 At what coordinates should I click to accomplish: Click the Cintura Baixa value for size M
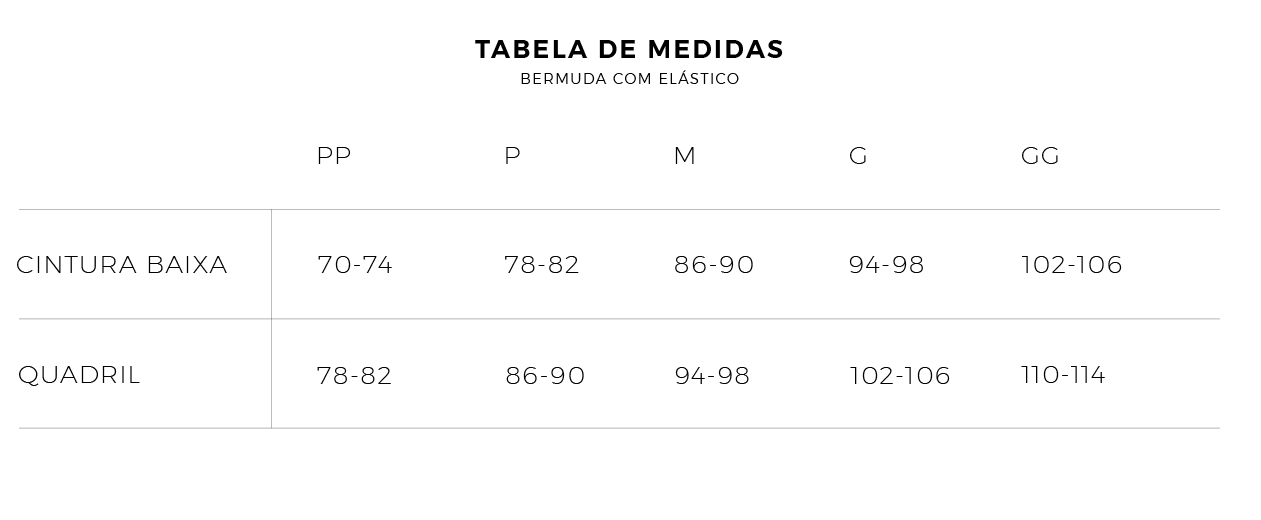pos(714,265)
